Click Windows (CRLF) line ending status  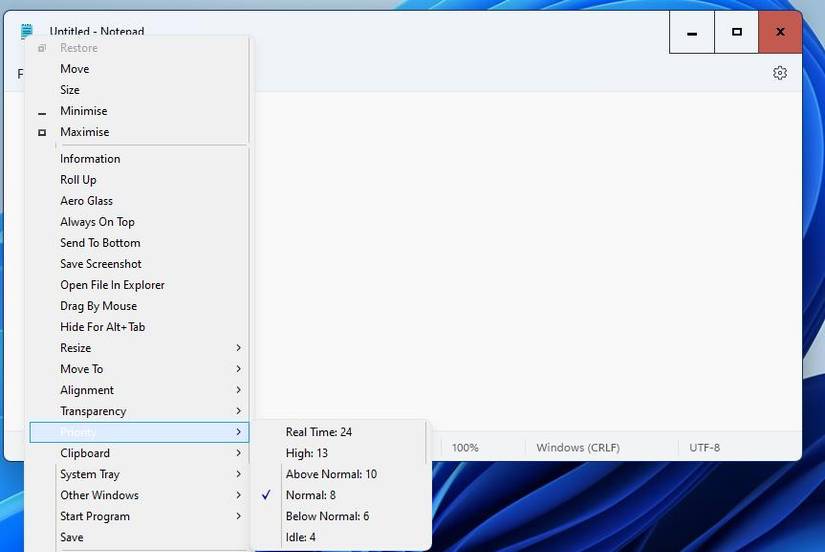578,448
